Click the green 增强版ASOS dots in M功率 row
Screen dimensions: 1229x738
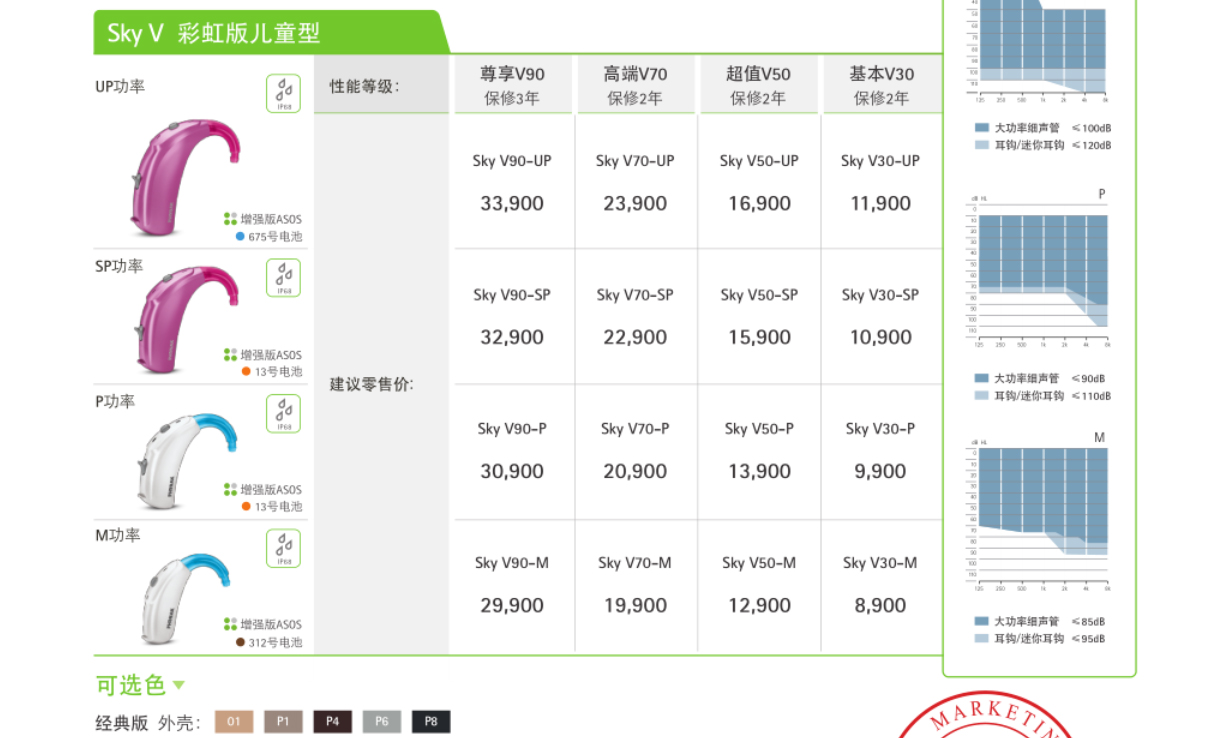(x=231, y=624)
